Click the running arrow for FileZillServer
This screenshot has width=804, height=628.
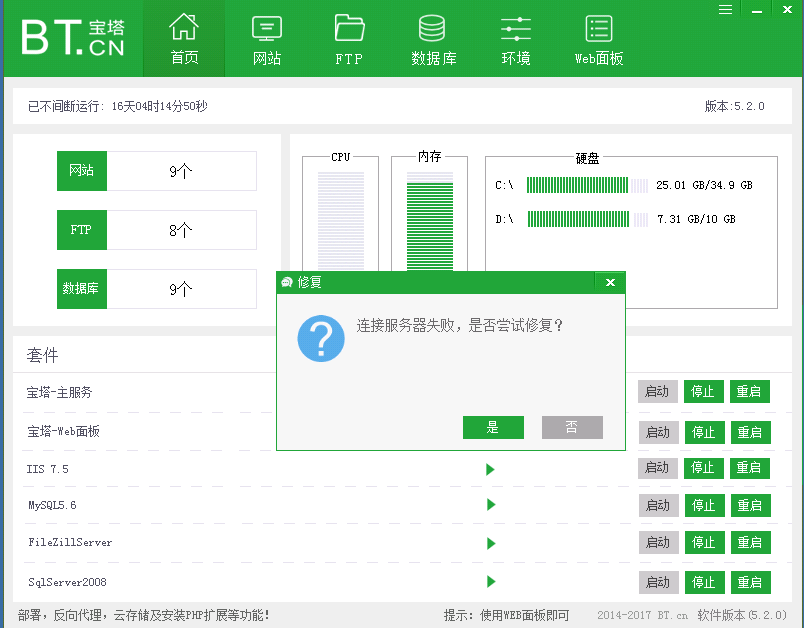[x=491, y=543]
